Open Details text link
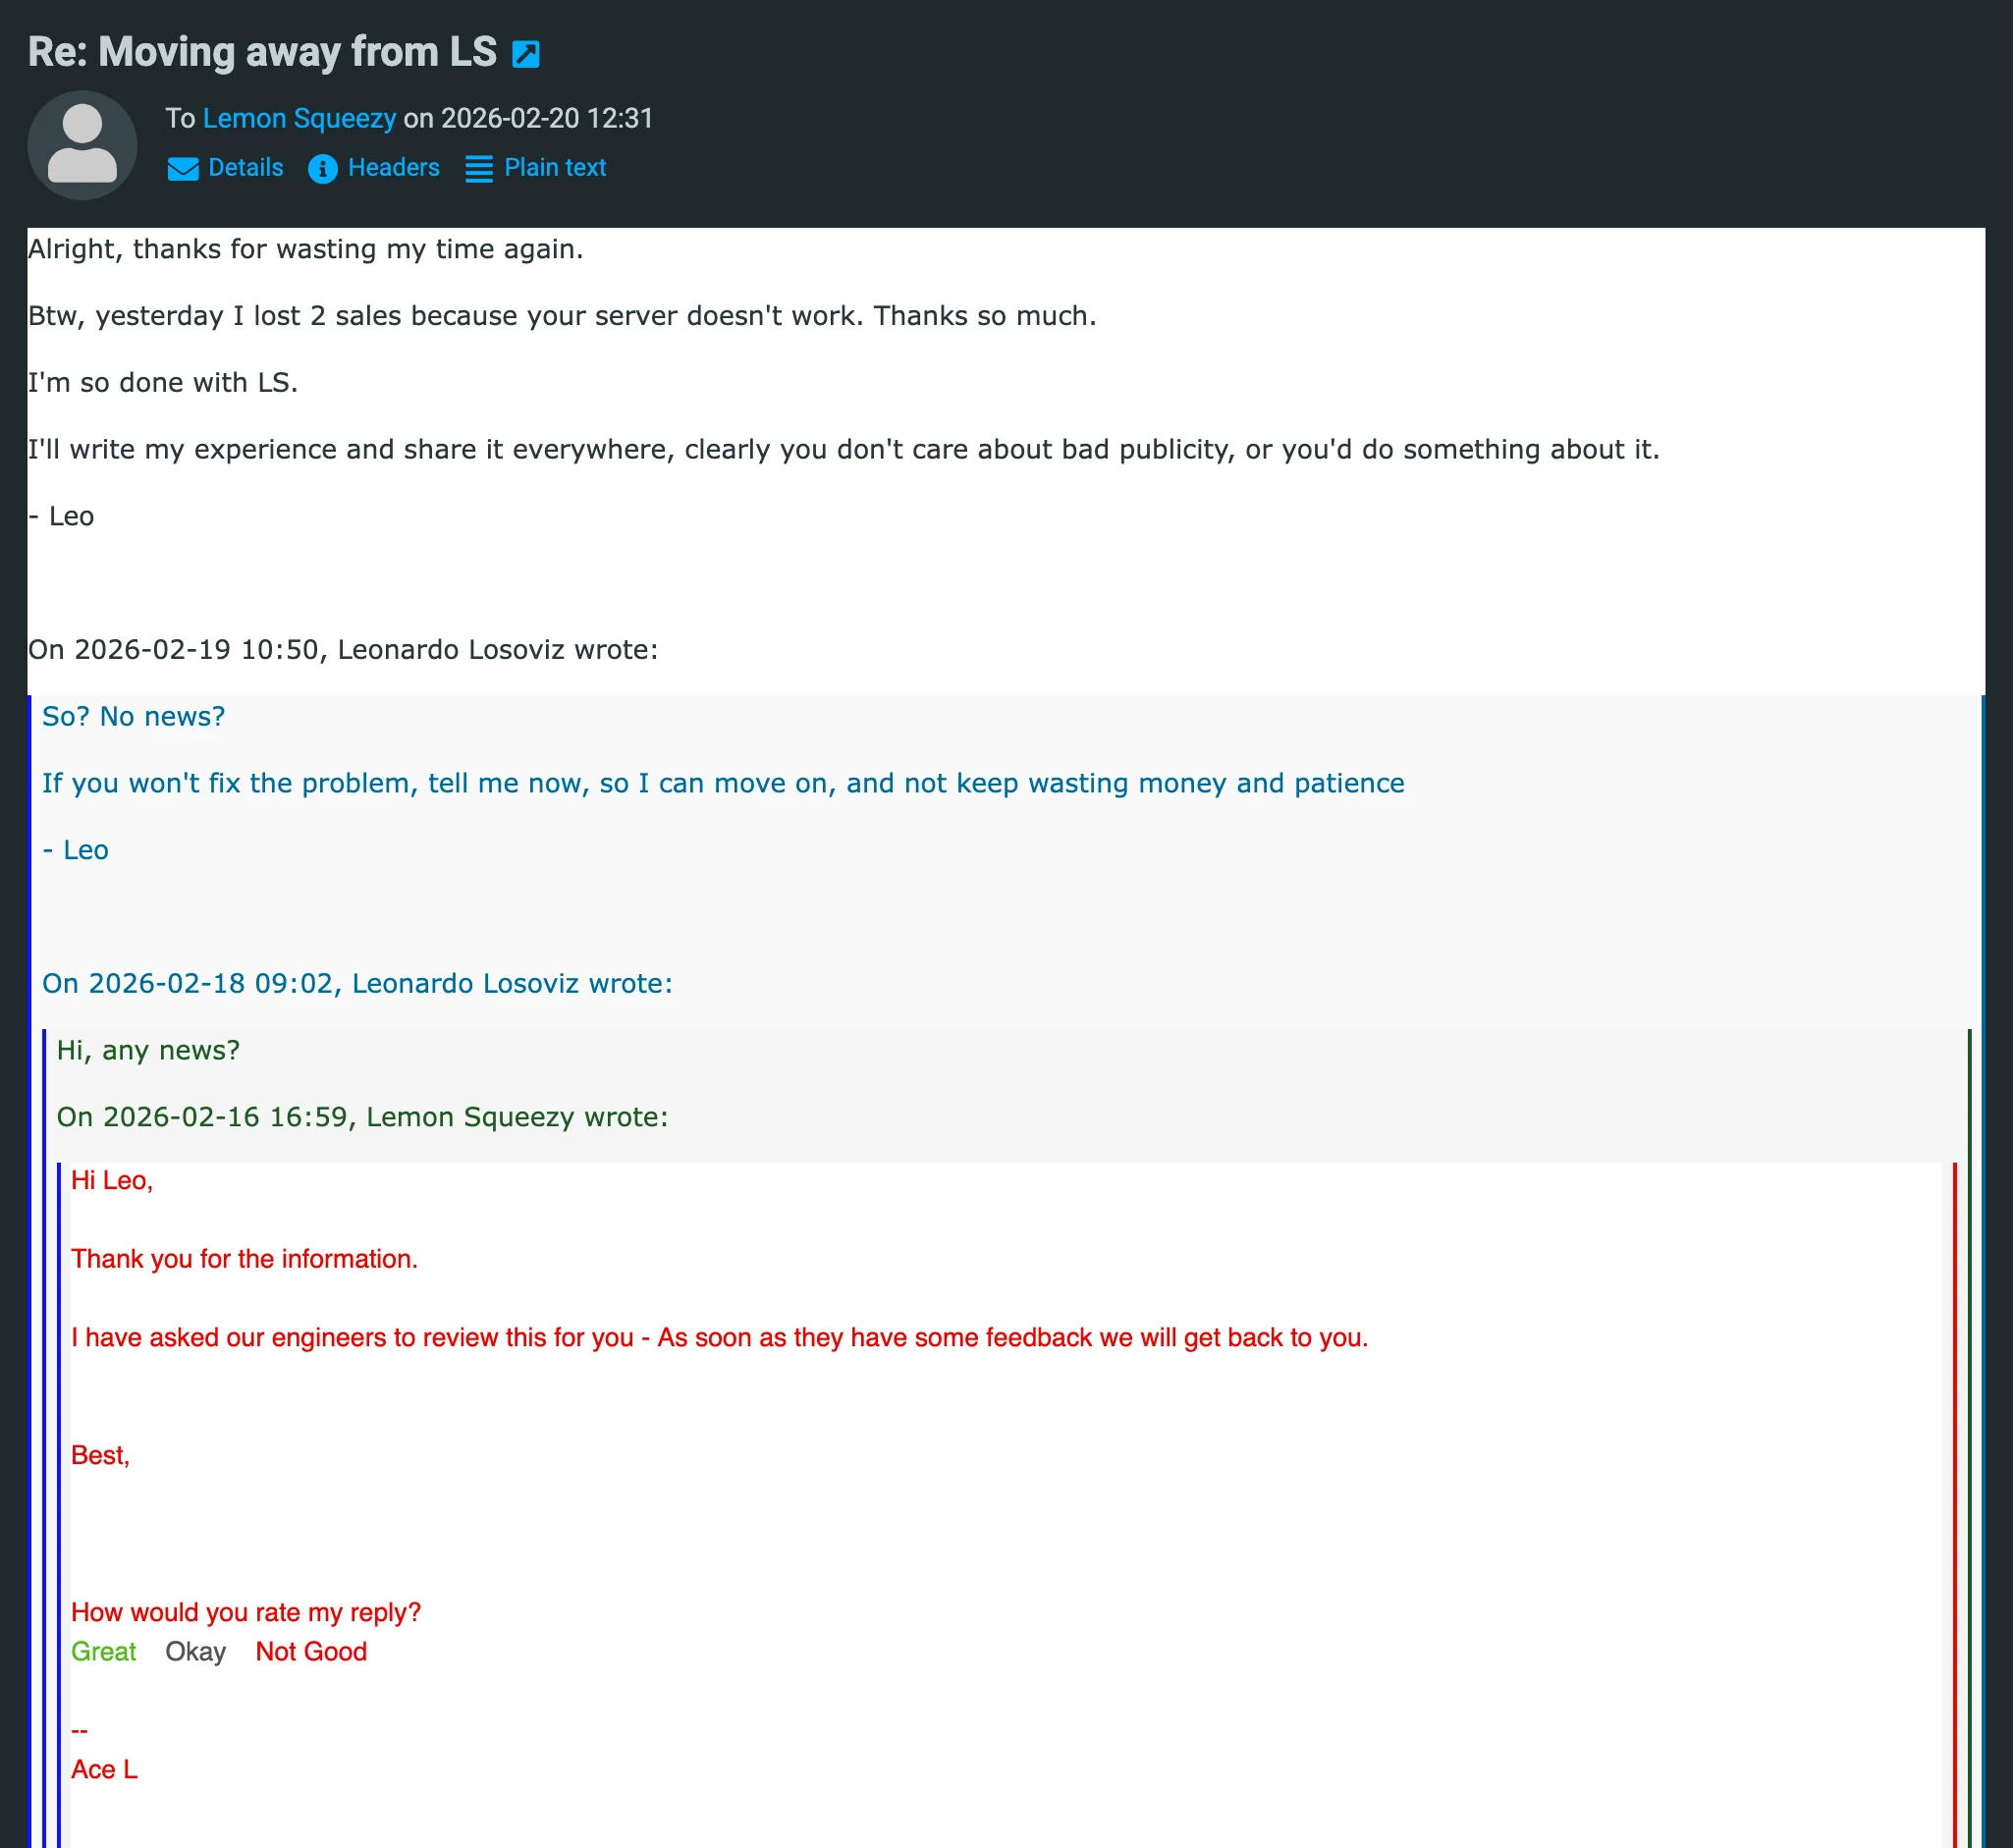The width and height of the screenshot is (2013, 1848). [x=245, y=168]
